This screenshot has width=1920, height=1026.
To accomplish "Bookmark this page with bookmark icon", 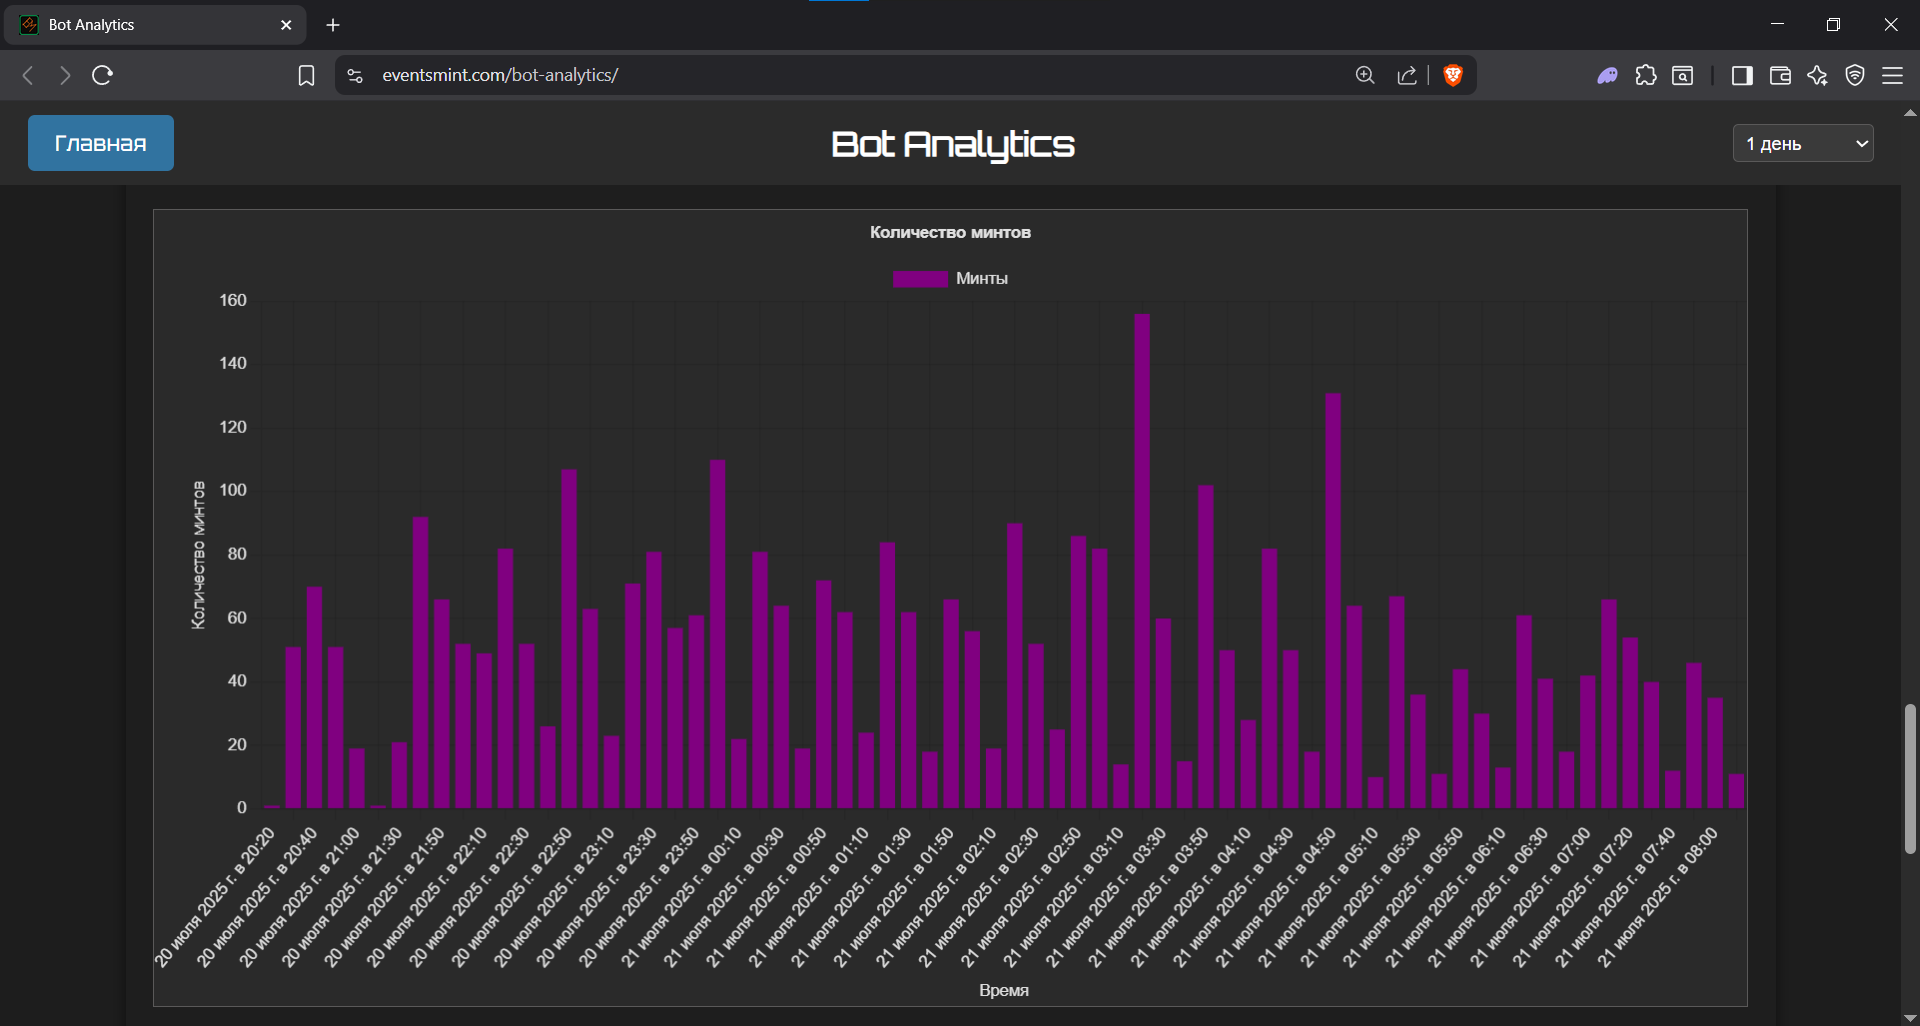I will pyautogui.click(x=306, y=76).
